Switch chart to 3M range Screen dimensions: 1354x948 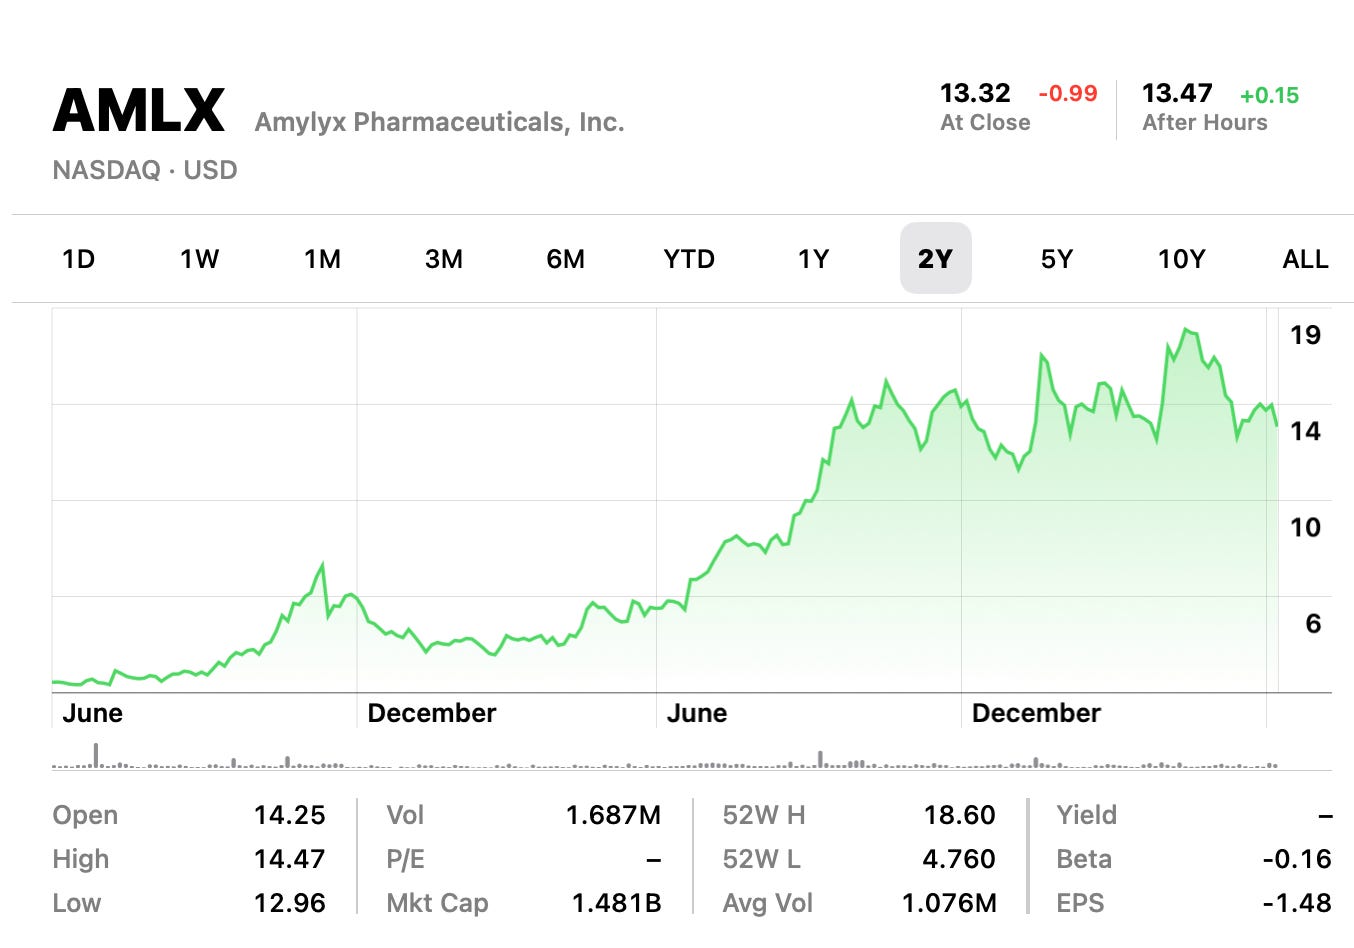coord(443,259)
